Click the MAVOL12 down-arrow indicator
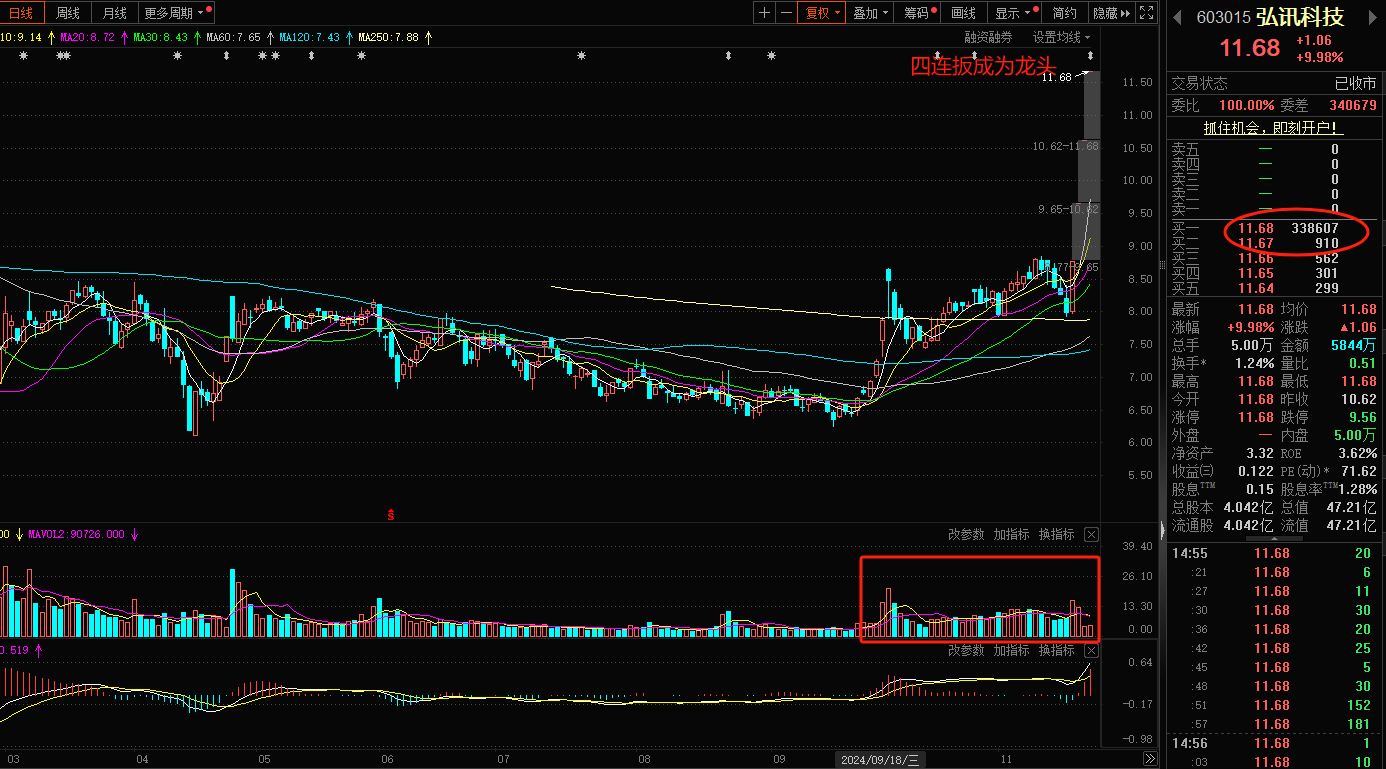1386x769 pixels. click(x=134, y=534)
